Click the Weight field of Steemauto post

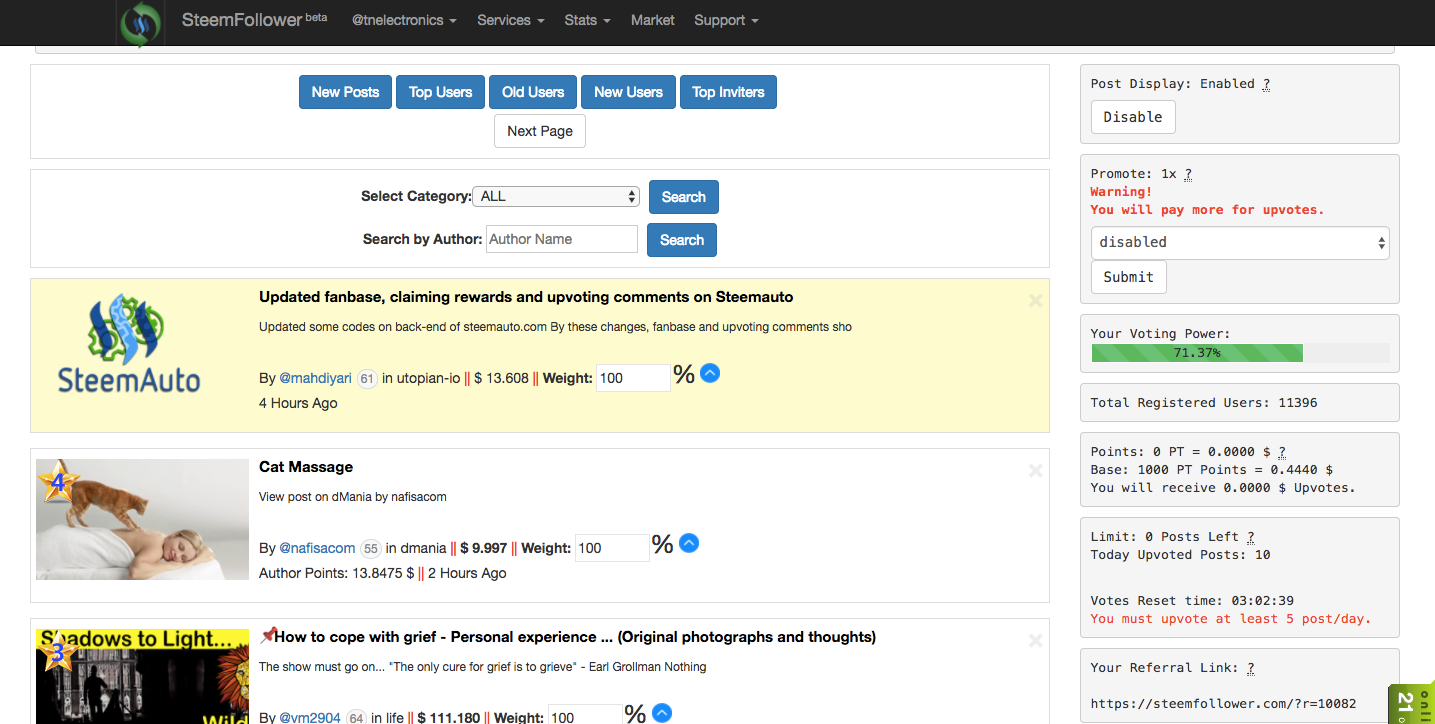(x=633, y=378)
